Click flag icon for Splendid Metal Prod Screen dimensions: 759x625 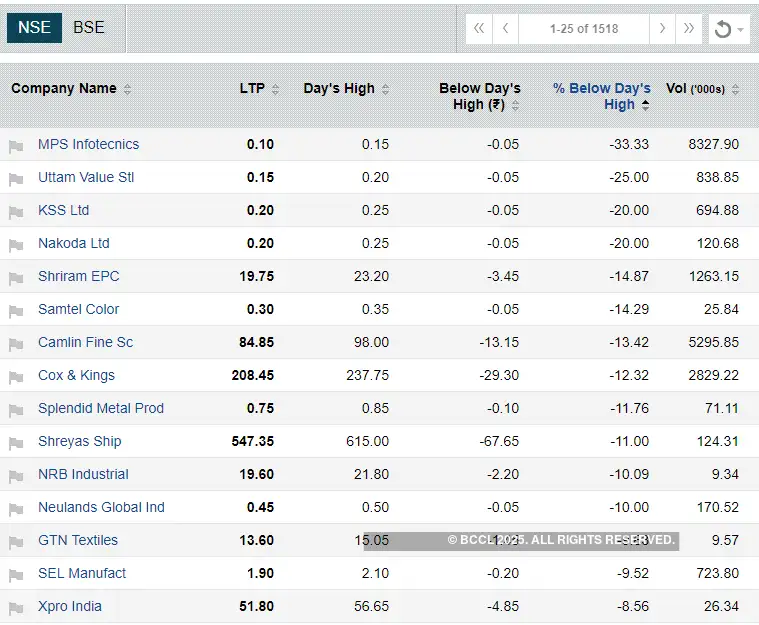coord(16,410)
